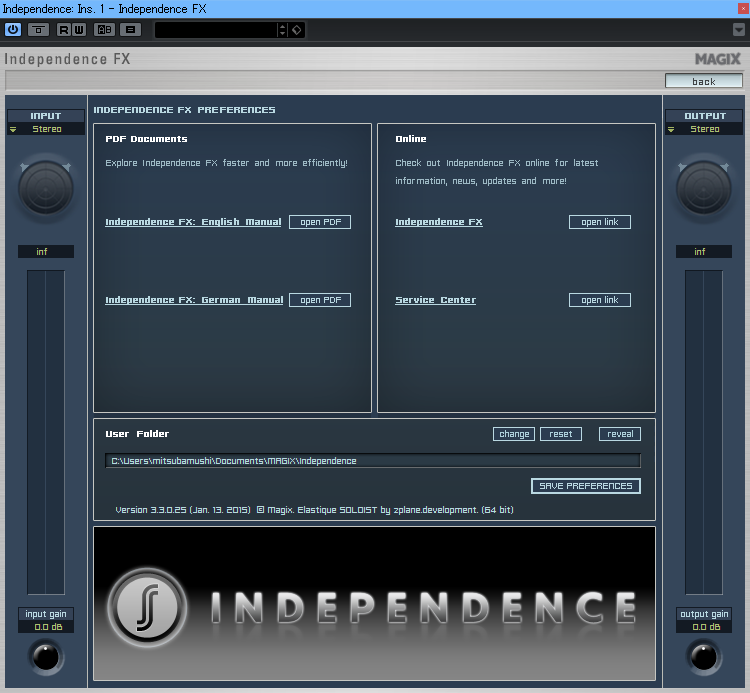Enable Write automation (W) button

[x=79, y=30]
